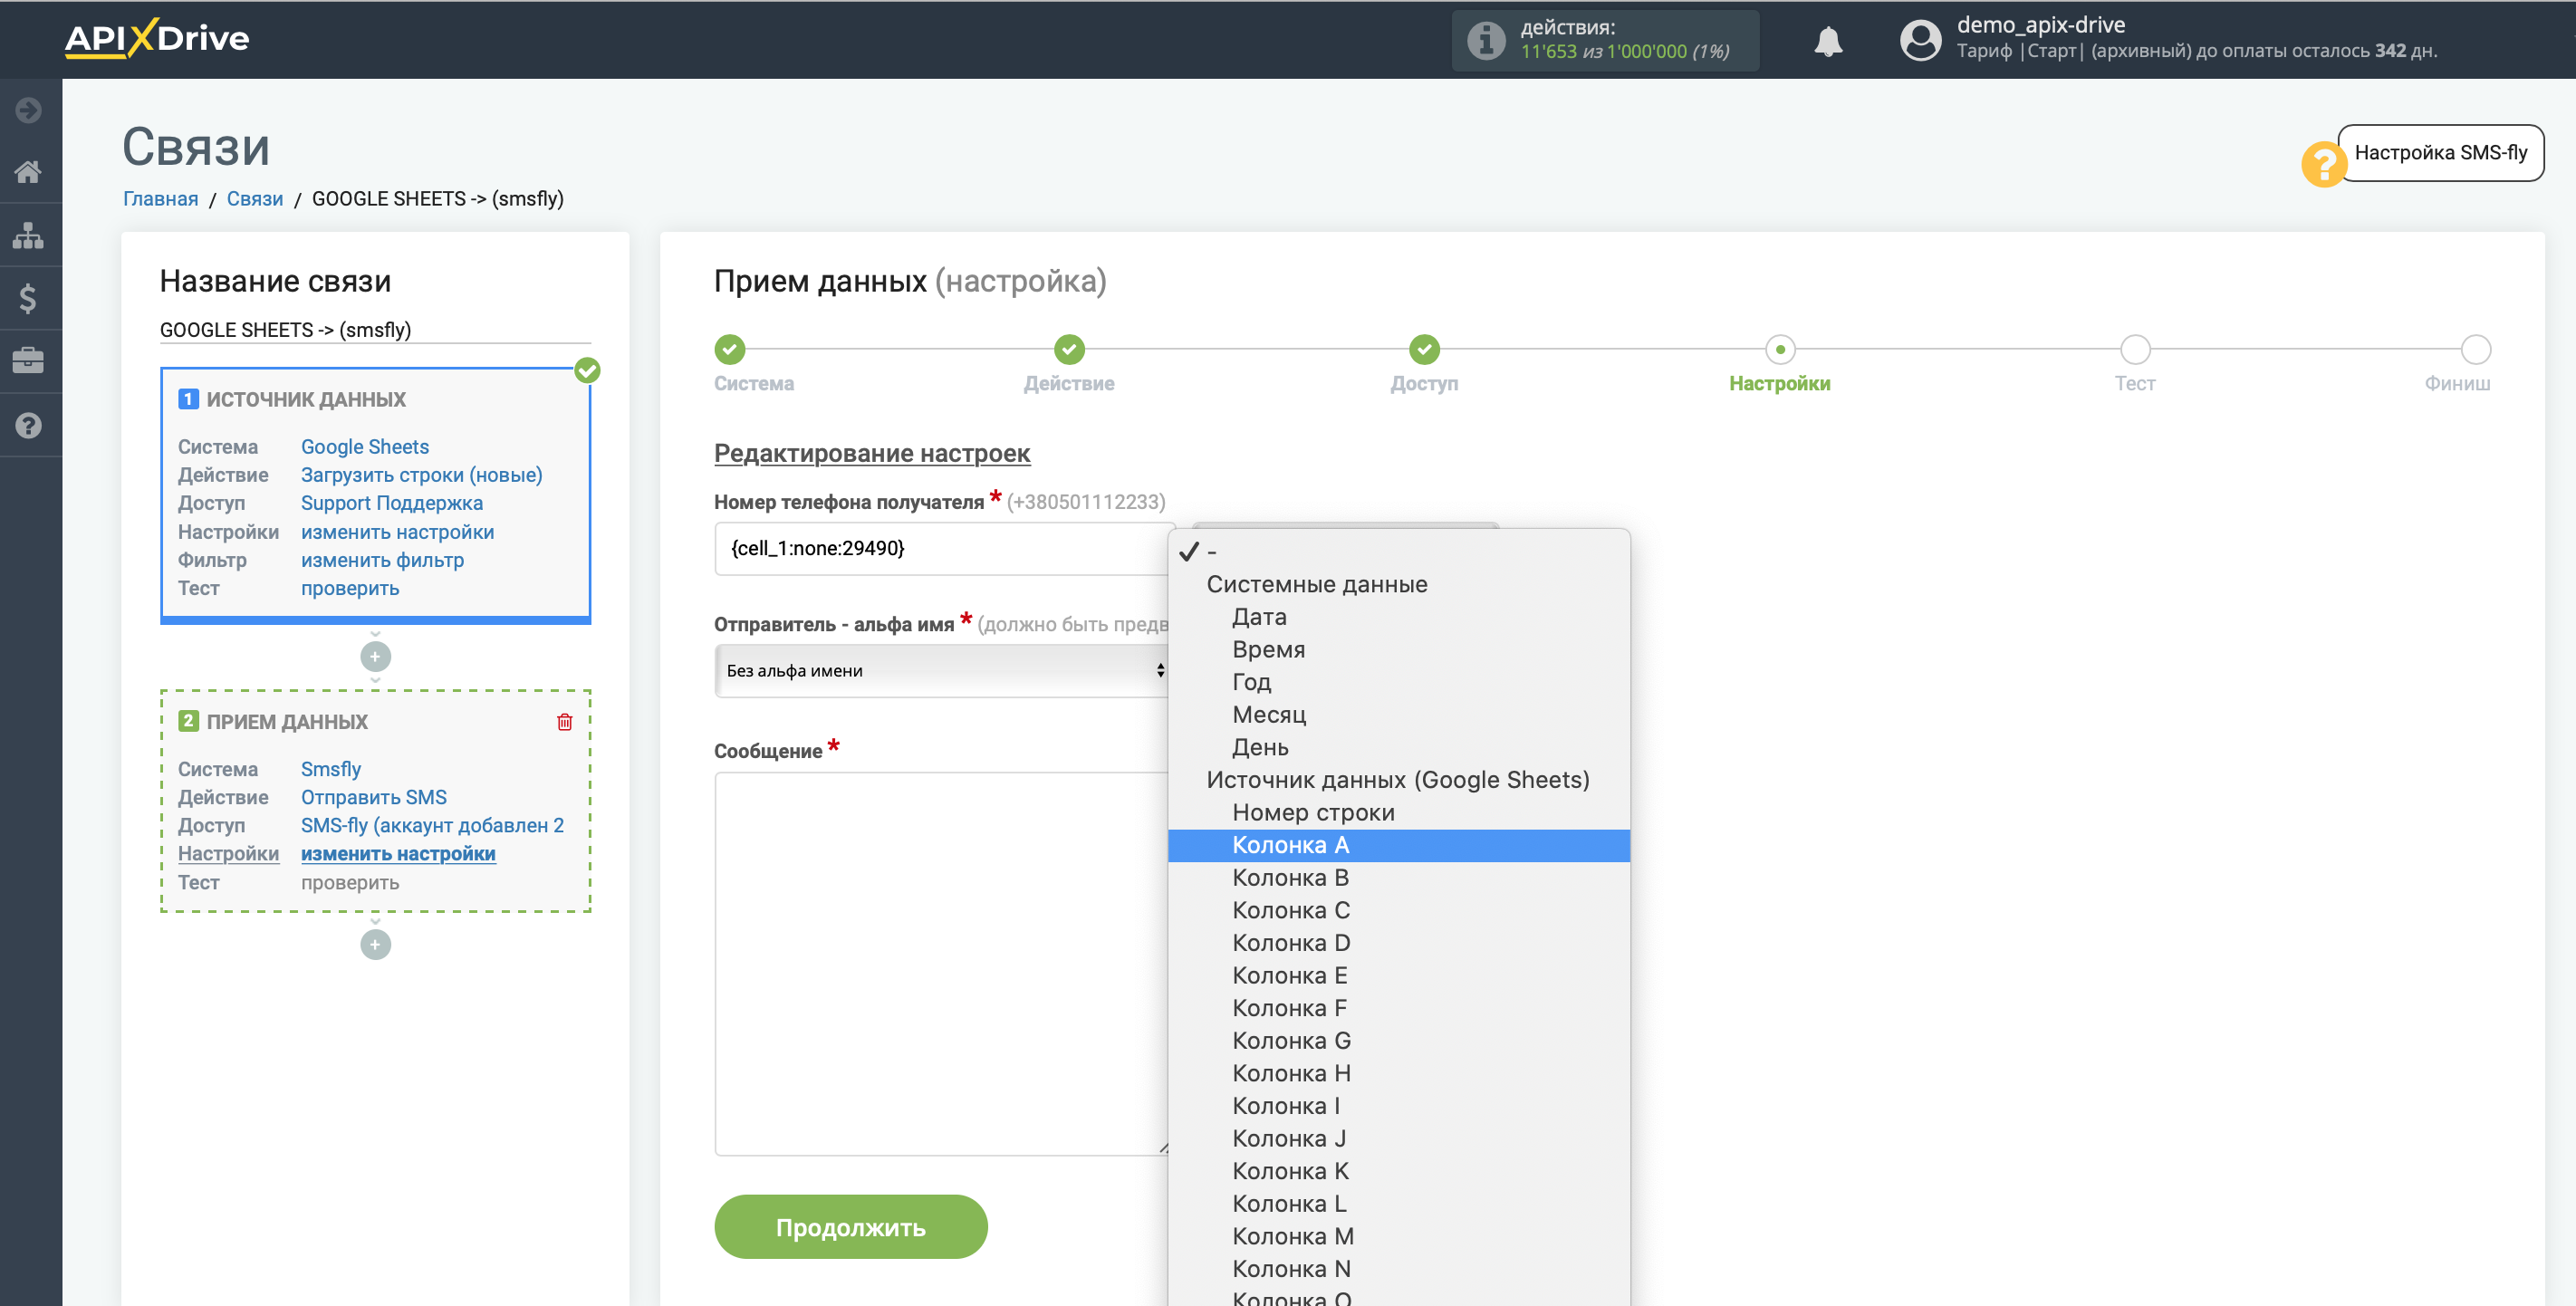
Task: Click the Доступ completed step circle
Action: 1425,350
